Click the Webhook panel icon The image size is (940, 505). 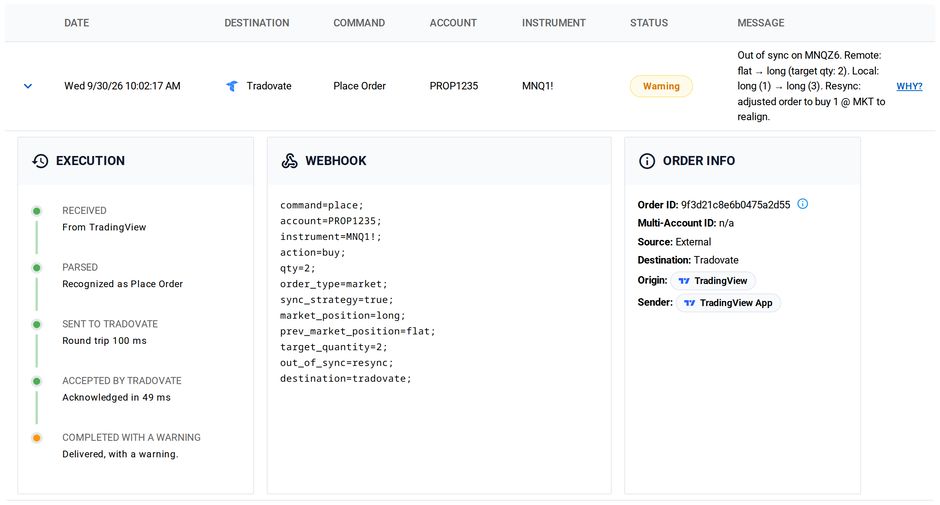pyautogui.click(x=290, y=161)
